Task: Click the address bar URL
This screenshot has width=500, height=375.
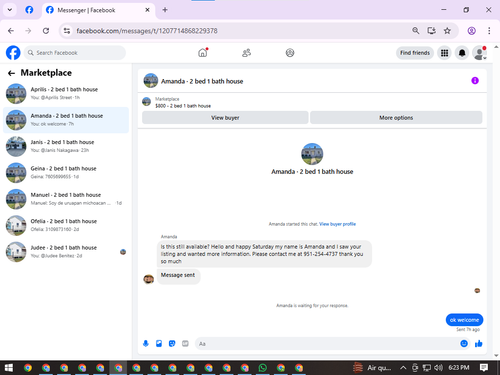Action: click(147, 31)
